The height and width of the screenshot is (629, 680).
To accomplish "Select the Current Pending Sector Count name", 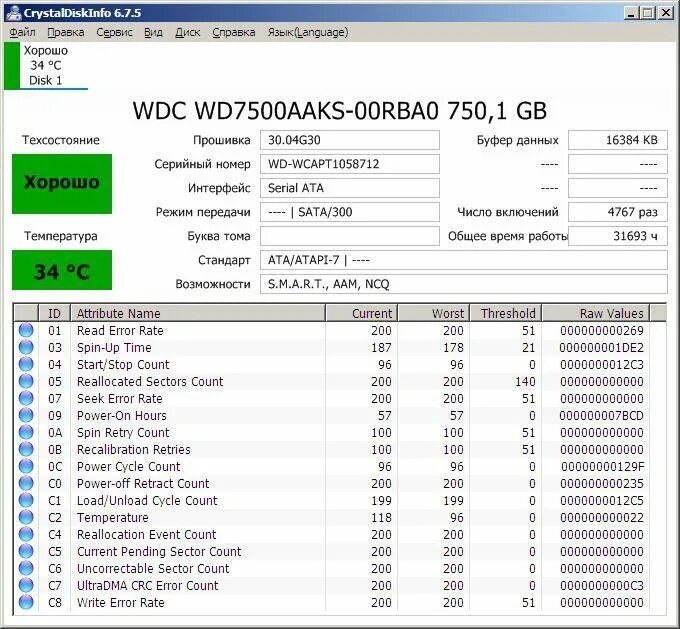I will 159,551.
